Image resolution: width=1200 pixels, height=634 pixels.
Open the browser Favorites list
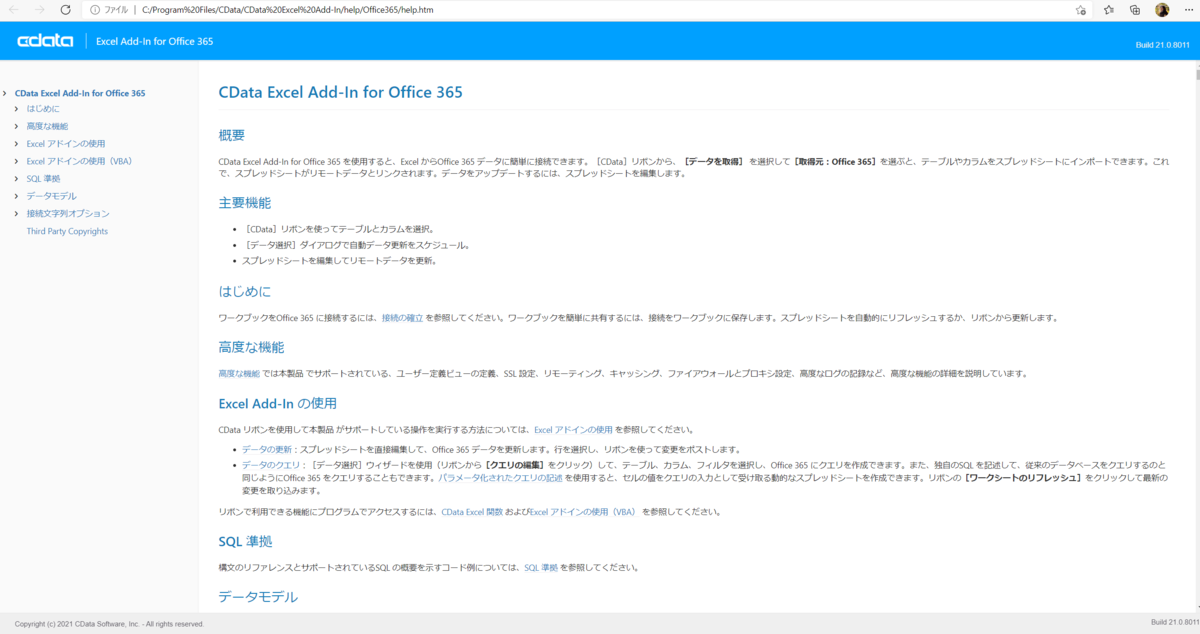[x=1110, y=10]
